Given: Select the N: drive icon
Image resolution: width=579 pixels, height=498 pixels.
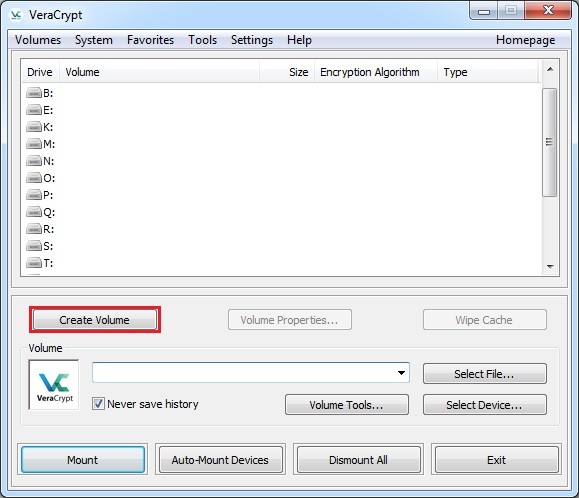Looking at the screenshot, I should [34, 161].
